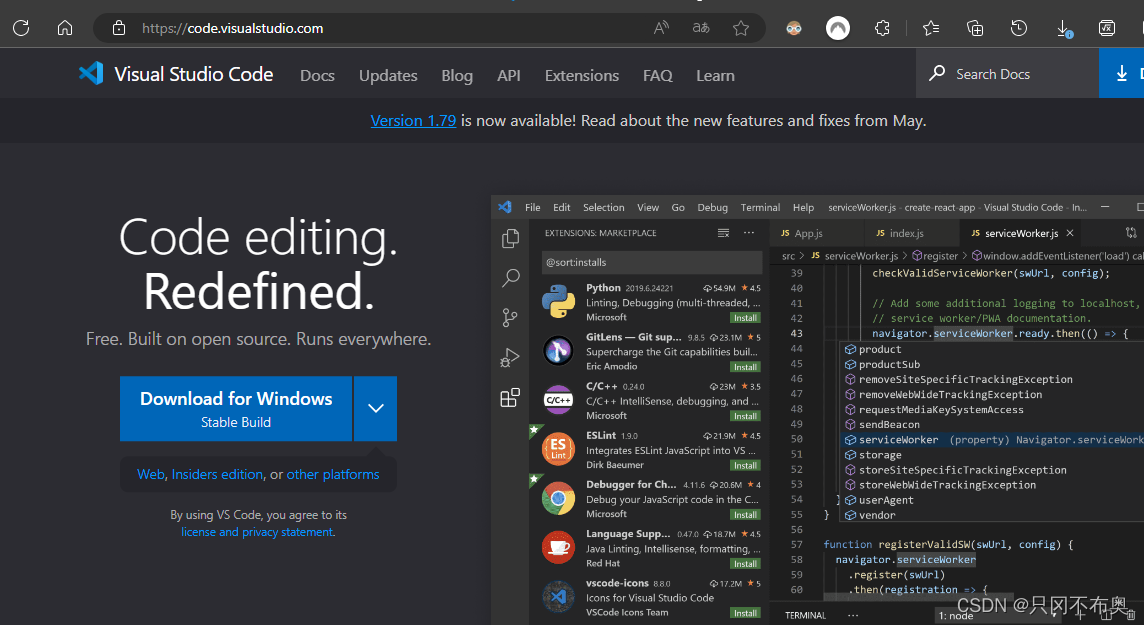Viewport: 1144px width, 625px height.
Task: Open Extensions in site navigation
Action: pos(581,75)
